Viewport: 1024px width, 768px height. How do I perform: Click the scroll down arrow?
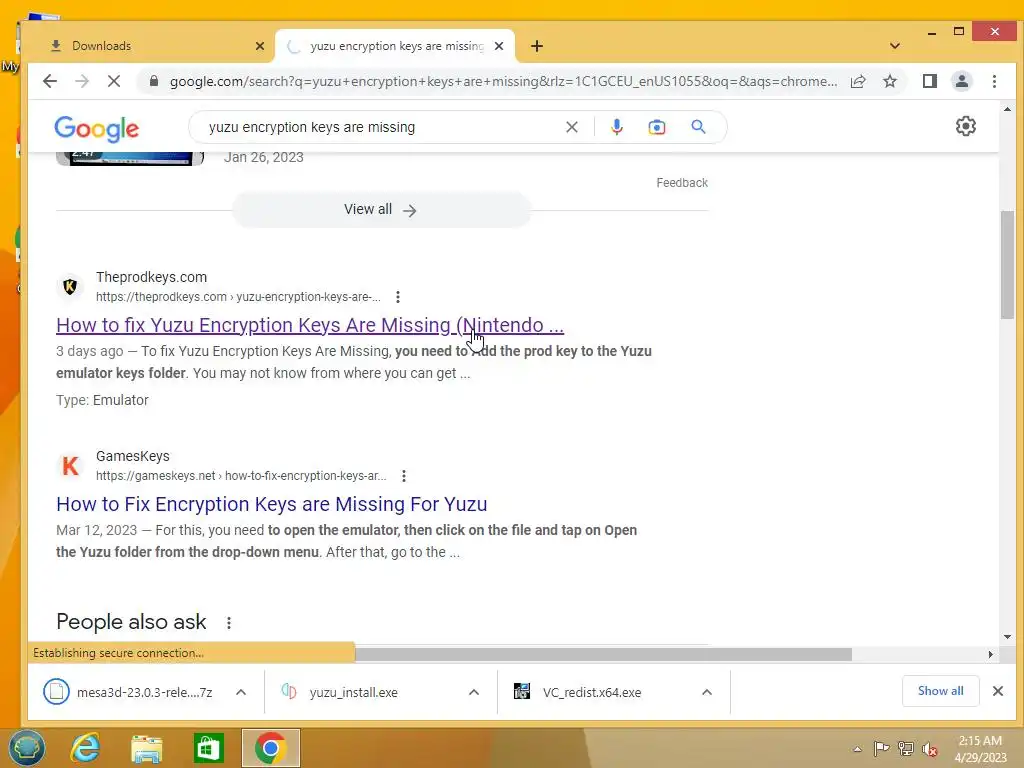point(1007,637)
